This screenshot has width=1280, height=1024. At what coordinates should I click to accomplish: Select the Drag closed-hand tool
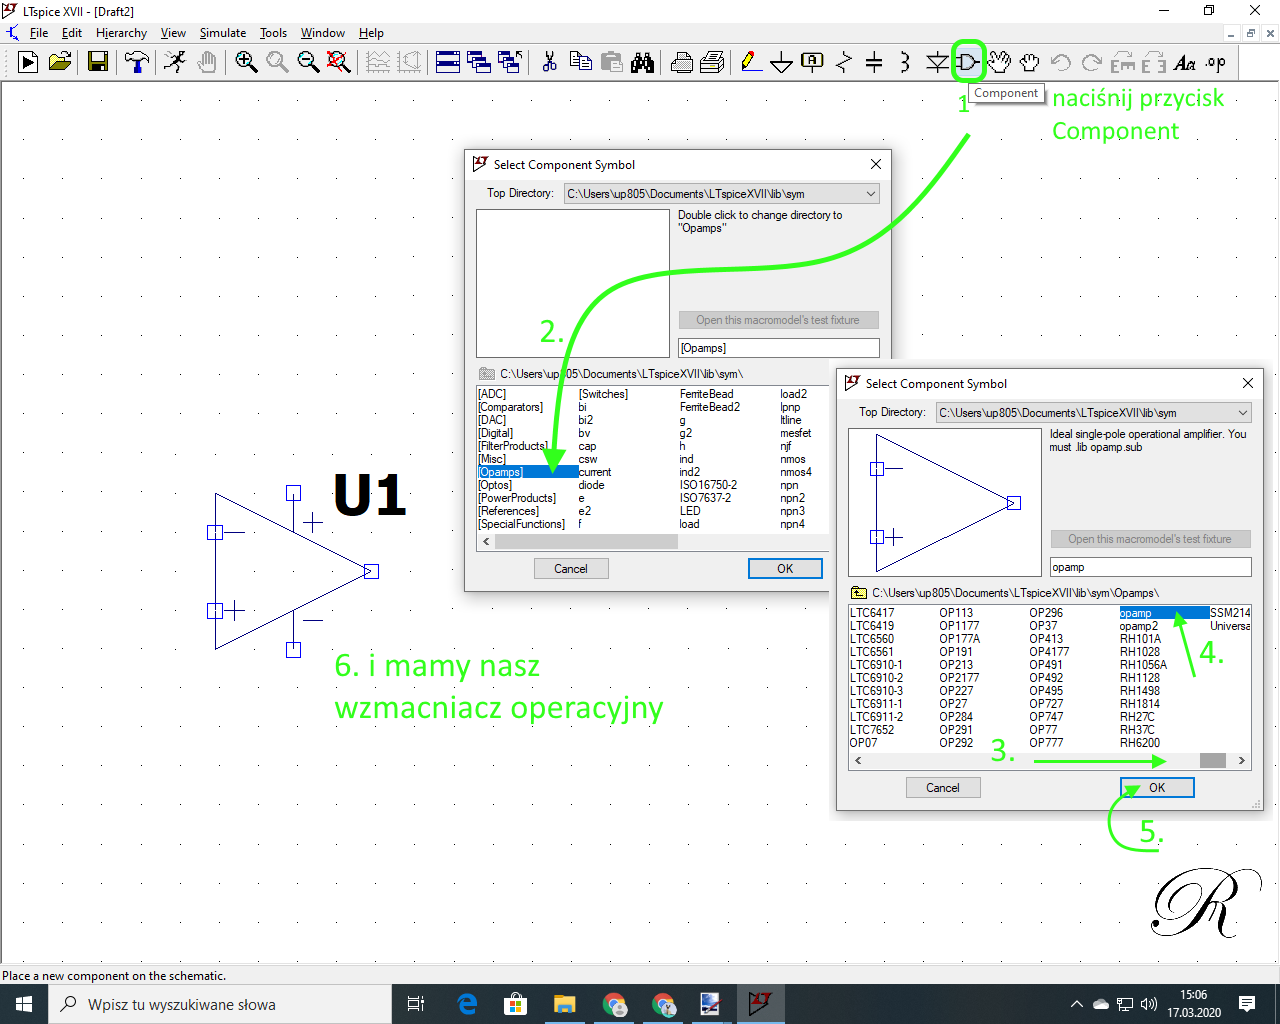click(1030, 62)
